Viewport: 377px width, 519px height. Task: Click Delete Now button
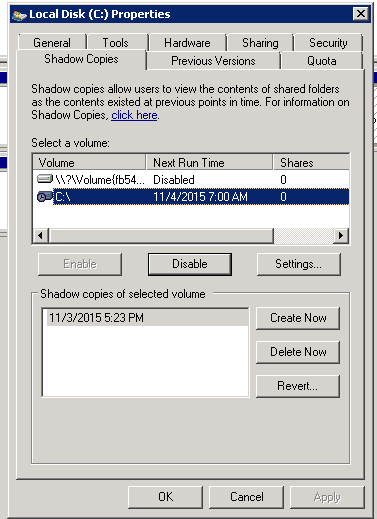point(298,352)
